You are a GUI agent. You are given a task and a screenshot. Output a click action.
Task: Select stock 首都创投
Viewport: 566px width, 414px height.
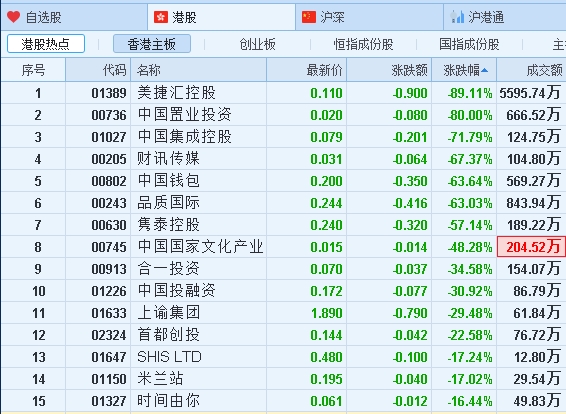[x=169, y=335]
